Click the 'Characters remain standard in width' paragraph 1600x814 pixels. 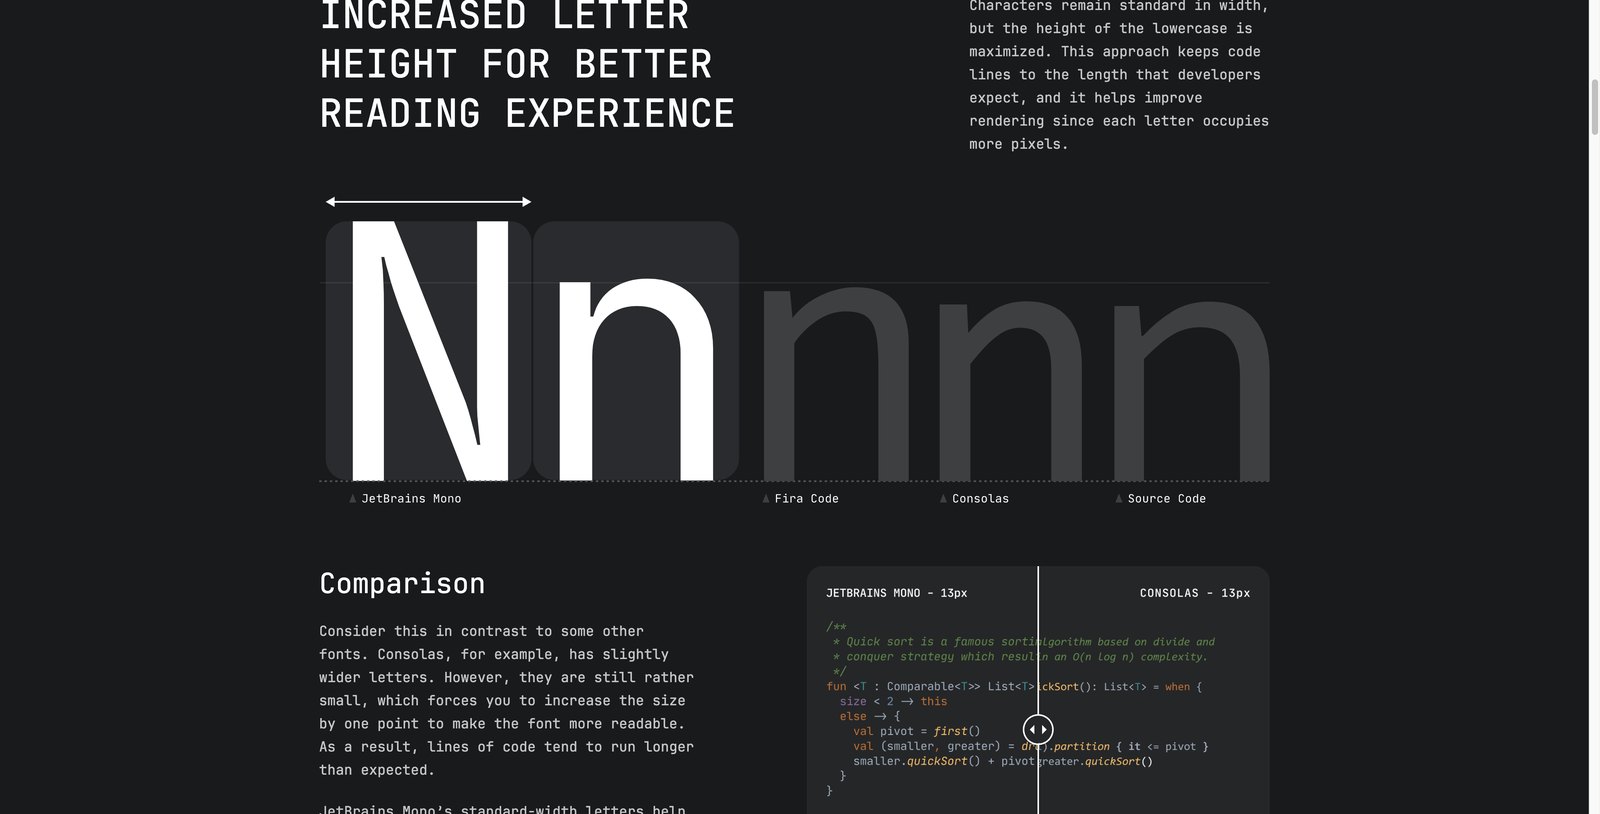click(x=1119, y=75)
